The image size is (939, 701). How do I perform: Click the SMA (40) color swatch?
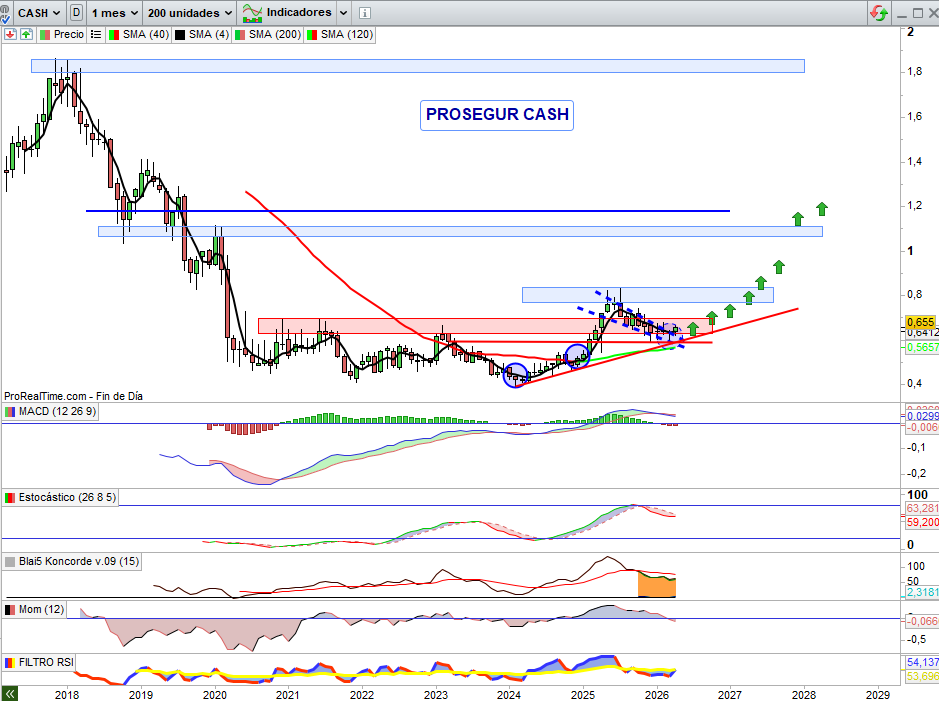pyautogui.click(x=114, y=35)
